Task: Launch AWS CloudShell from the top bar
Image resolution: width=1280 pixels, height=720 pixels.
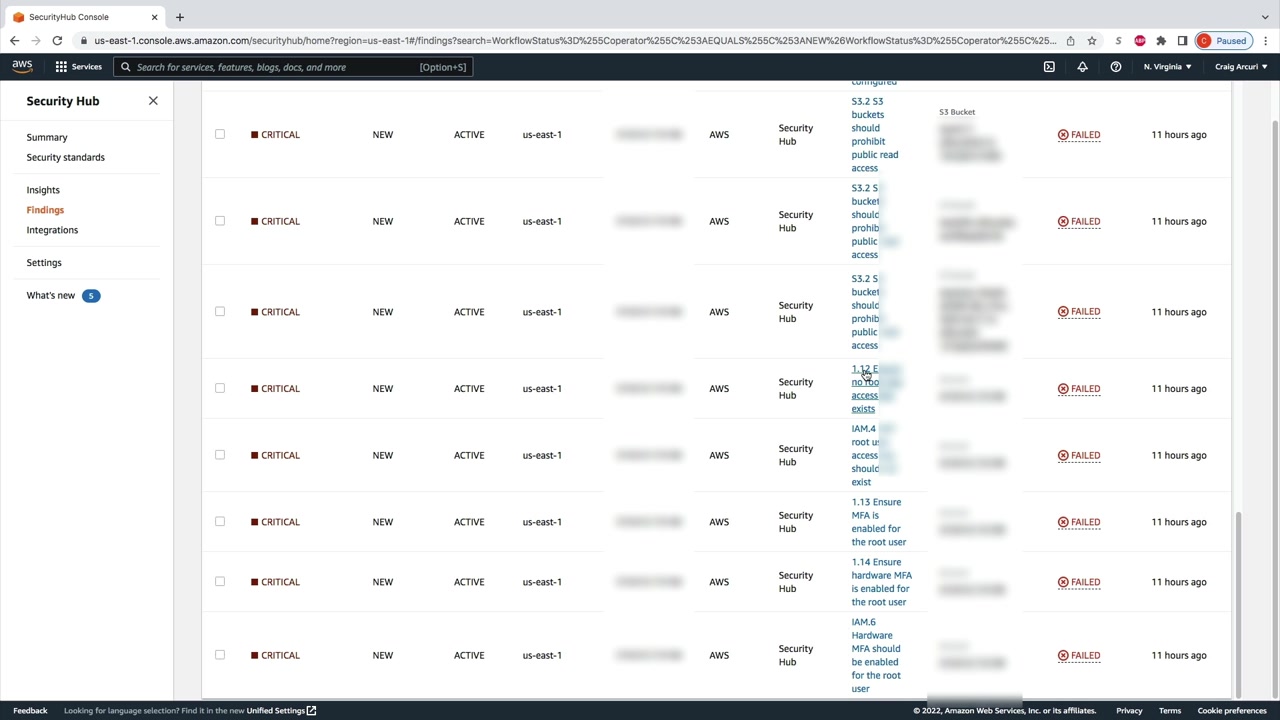Action: (x=1049, y=67)
